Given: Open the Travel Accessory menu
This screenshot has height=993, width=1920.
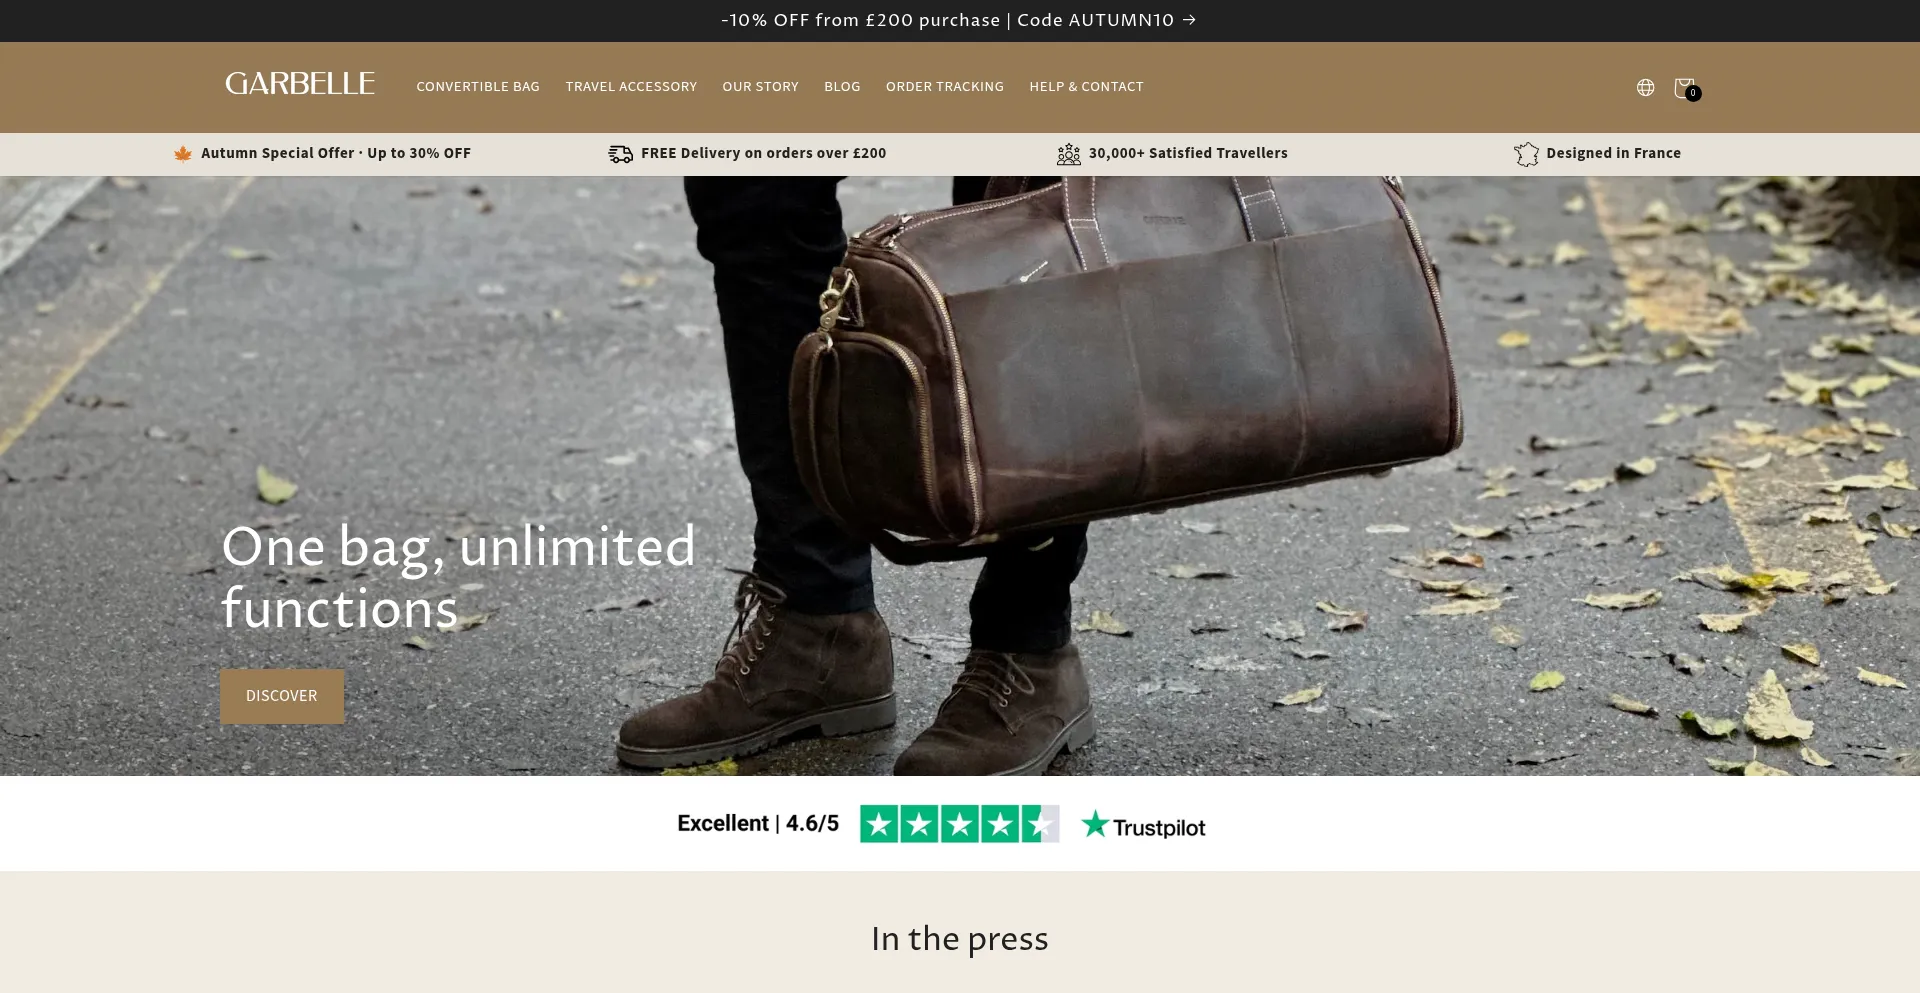Looking at the screenshot, I should click(631, 87).
